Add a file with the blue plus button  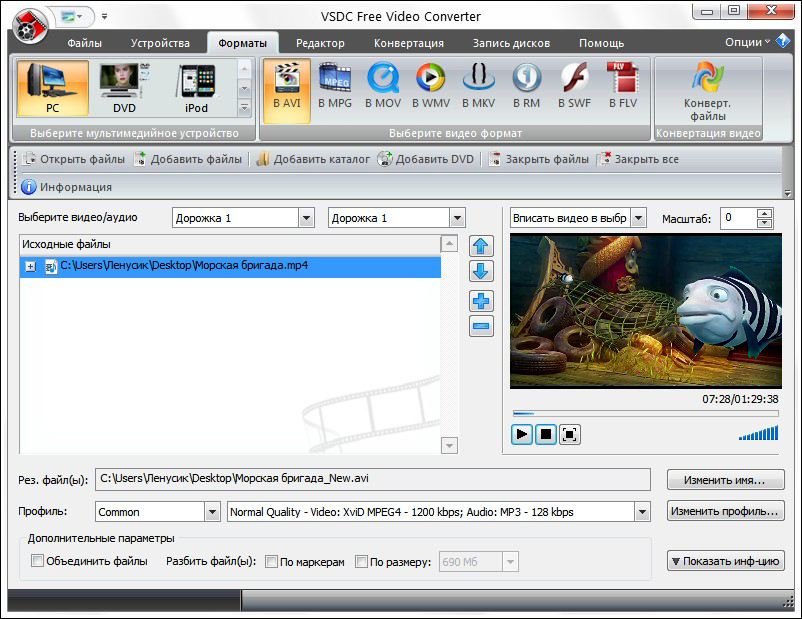pyautogui.click(x=481, y=301)
